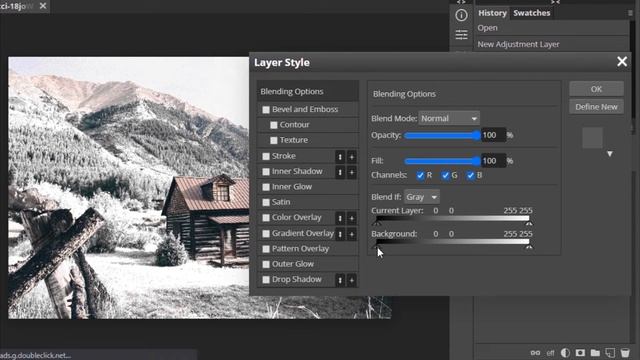Click the Fill slider
This screenshot has height=360, width=640.
[x=442, y=161]
